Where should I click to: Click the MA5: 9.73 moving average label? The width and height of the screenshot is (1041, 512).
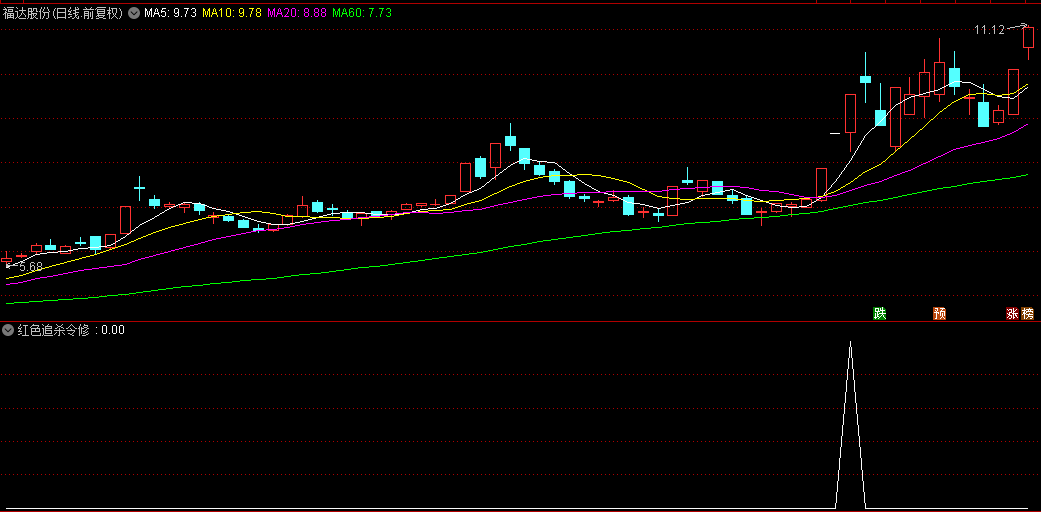point(170,13)
